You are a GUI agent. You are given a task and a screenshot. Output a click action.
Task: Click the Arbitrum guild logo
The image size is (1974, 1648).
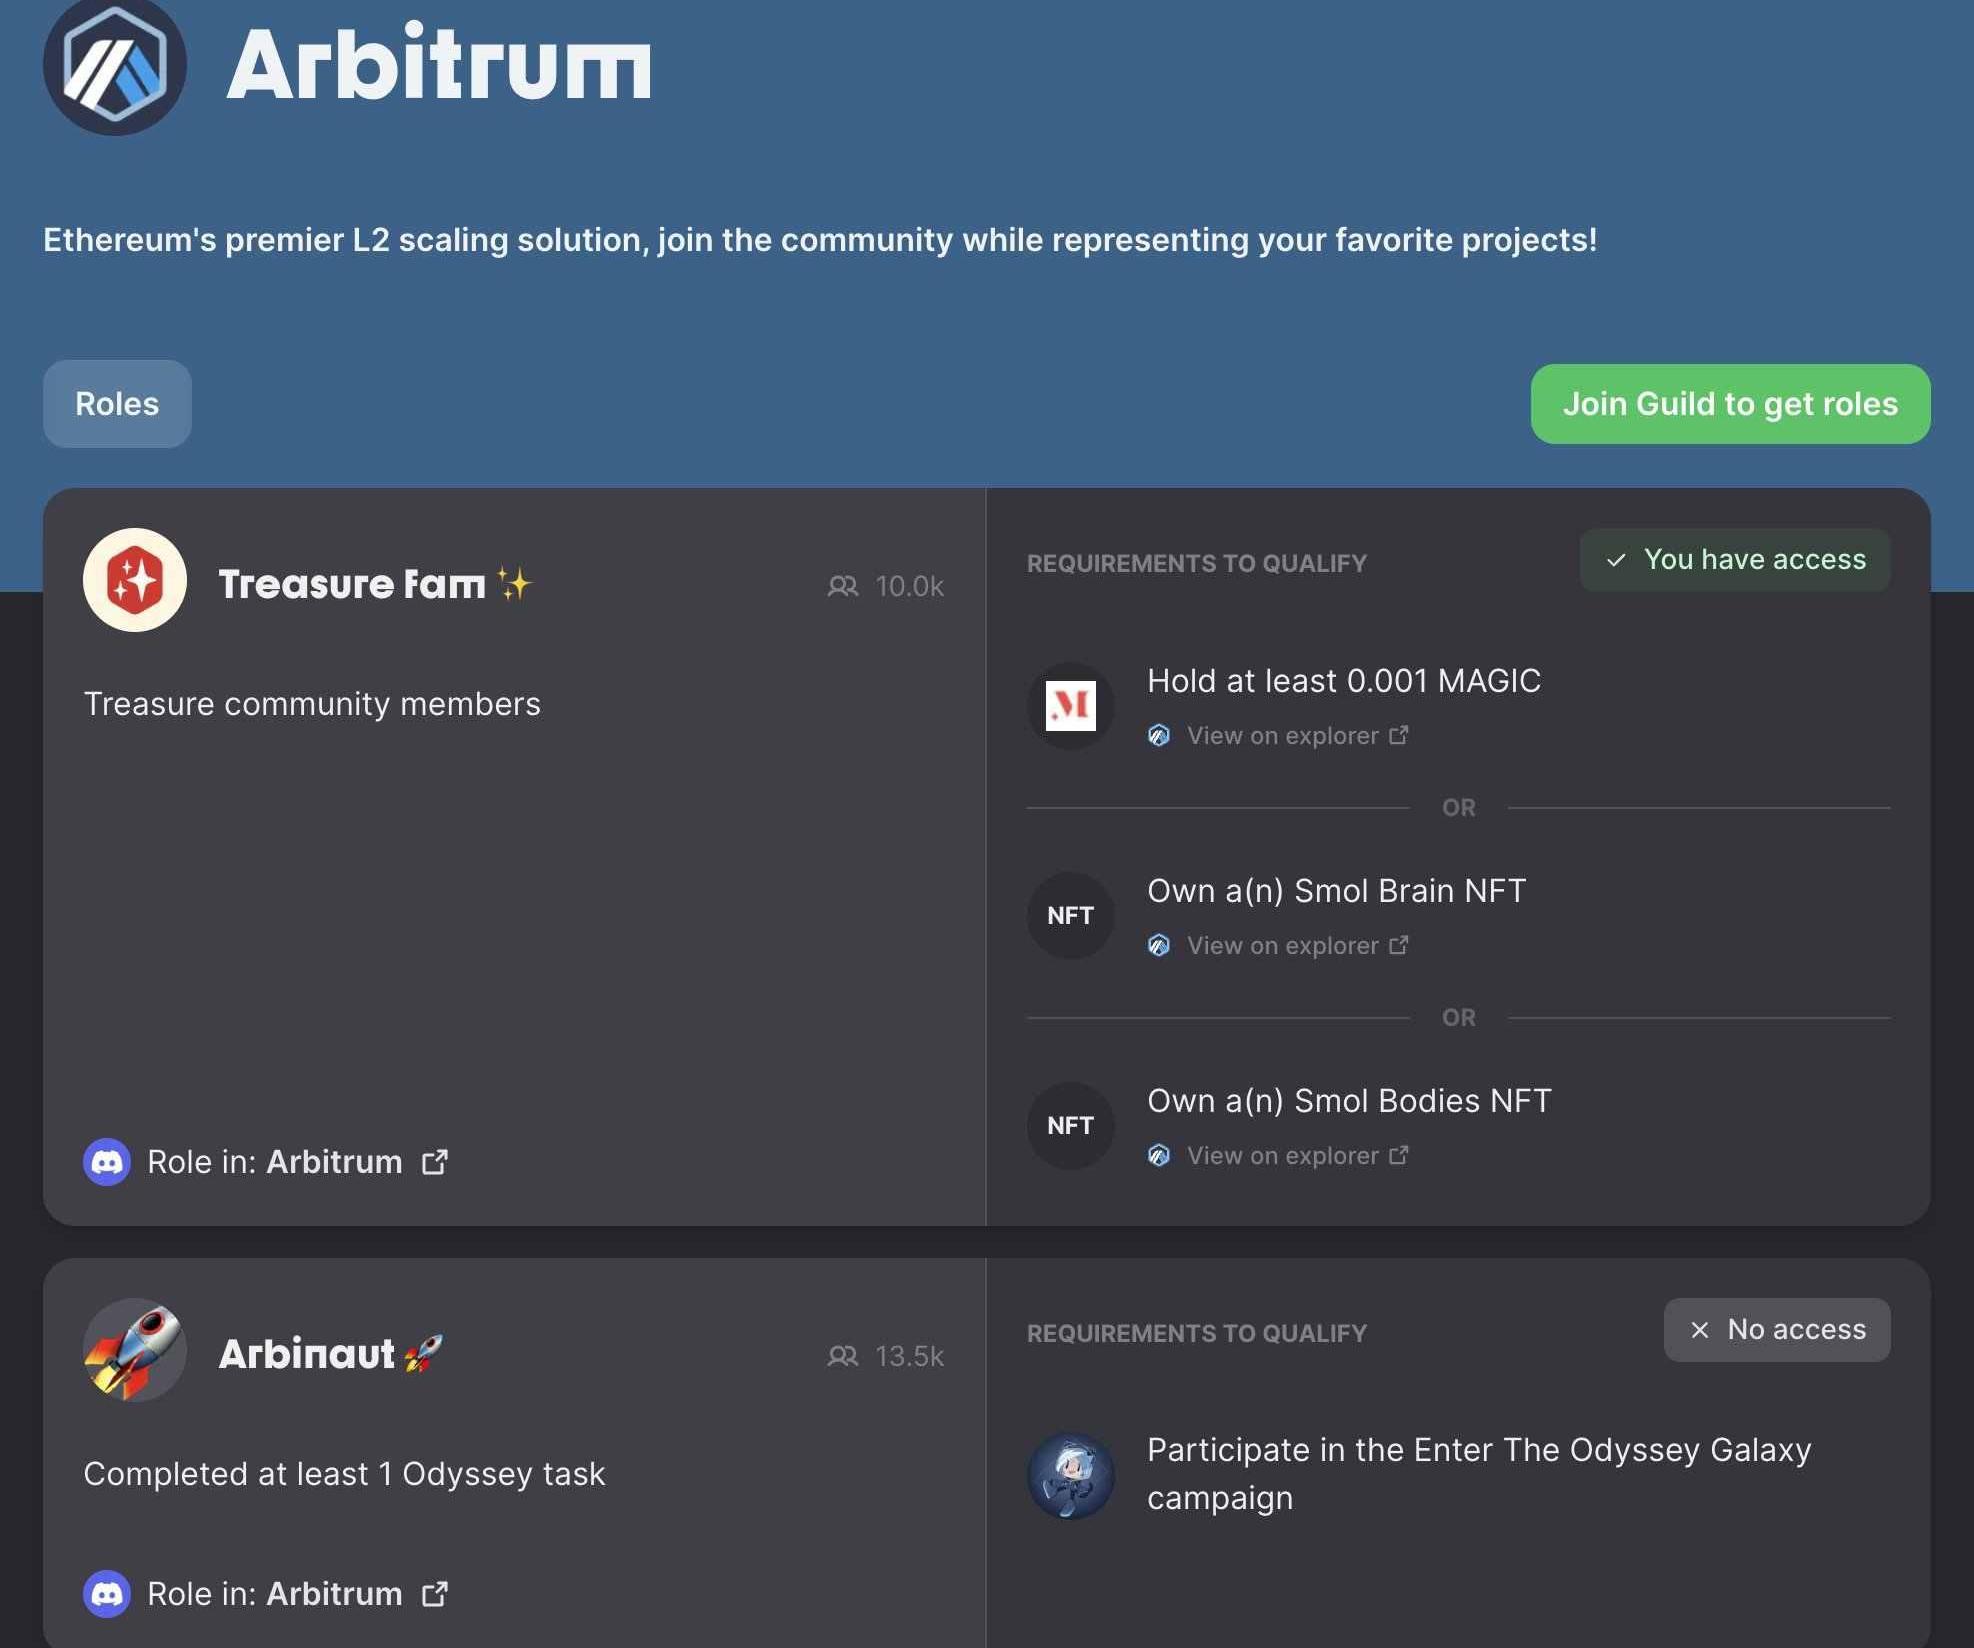115,66
